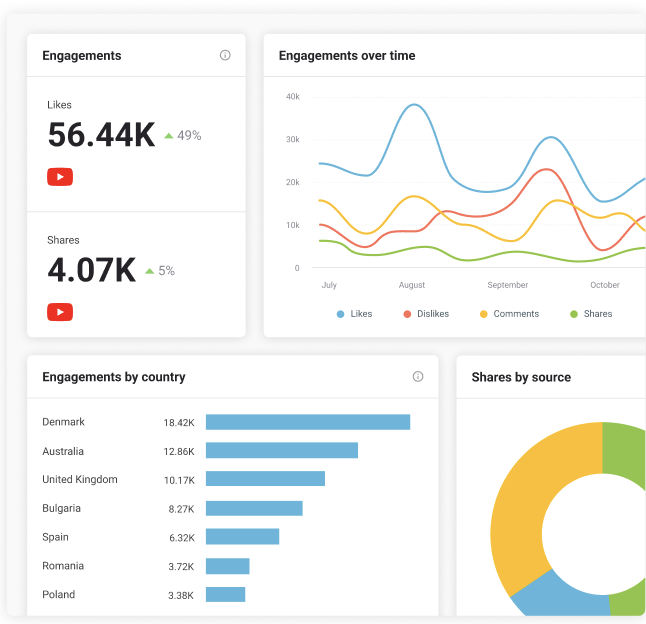Click the info icon beside Engagements by country
646x624 pixels.
(418, 377)
